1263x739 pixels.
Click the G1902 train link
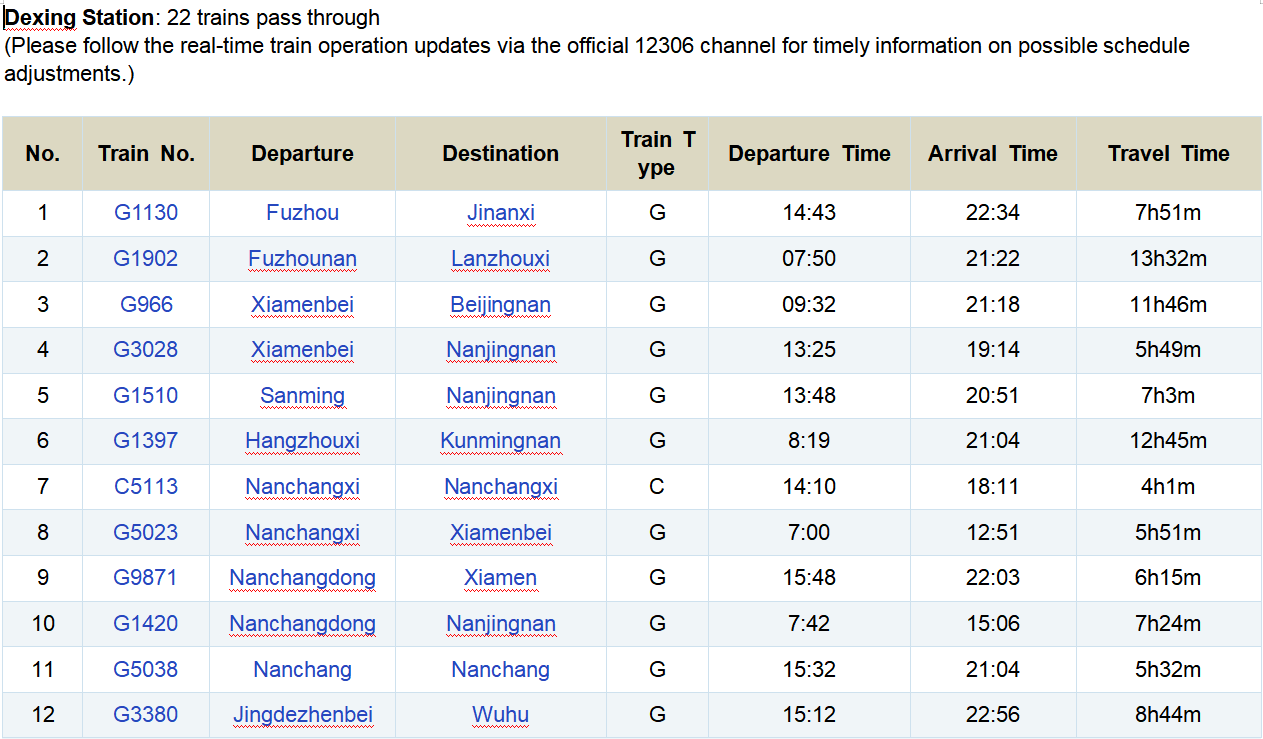click(145, 258)
